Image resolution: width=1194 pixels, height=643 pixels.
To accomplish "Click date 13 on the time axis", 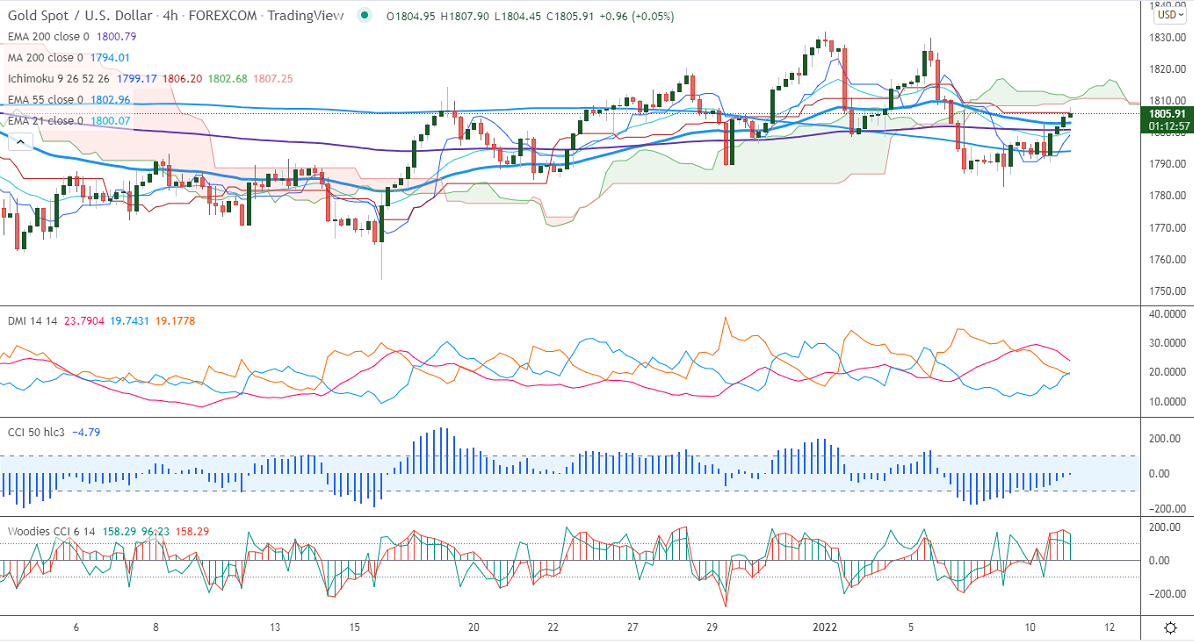I will 275,628.
